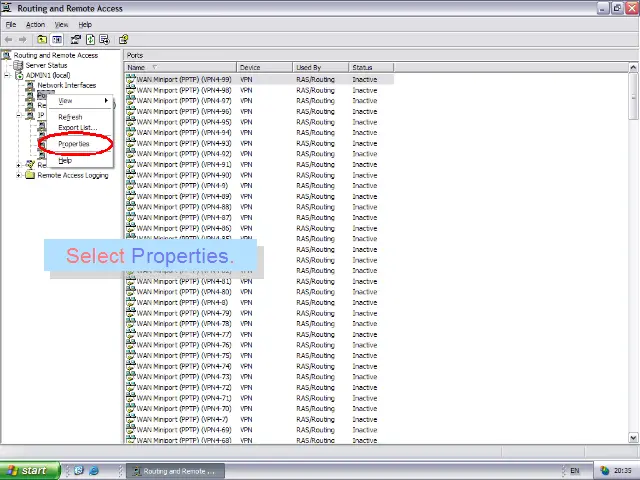The height and width of the screenshot is (480, 640).
Task: Sort by the Status column header
Action: click(x=371, y=67)
